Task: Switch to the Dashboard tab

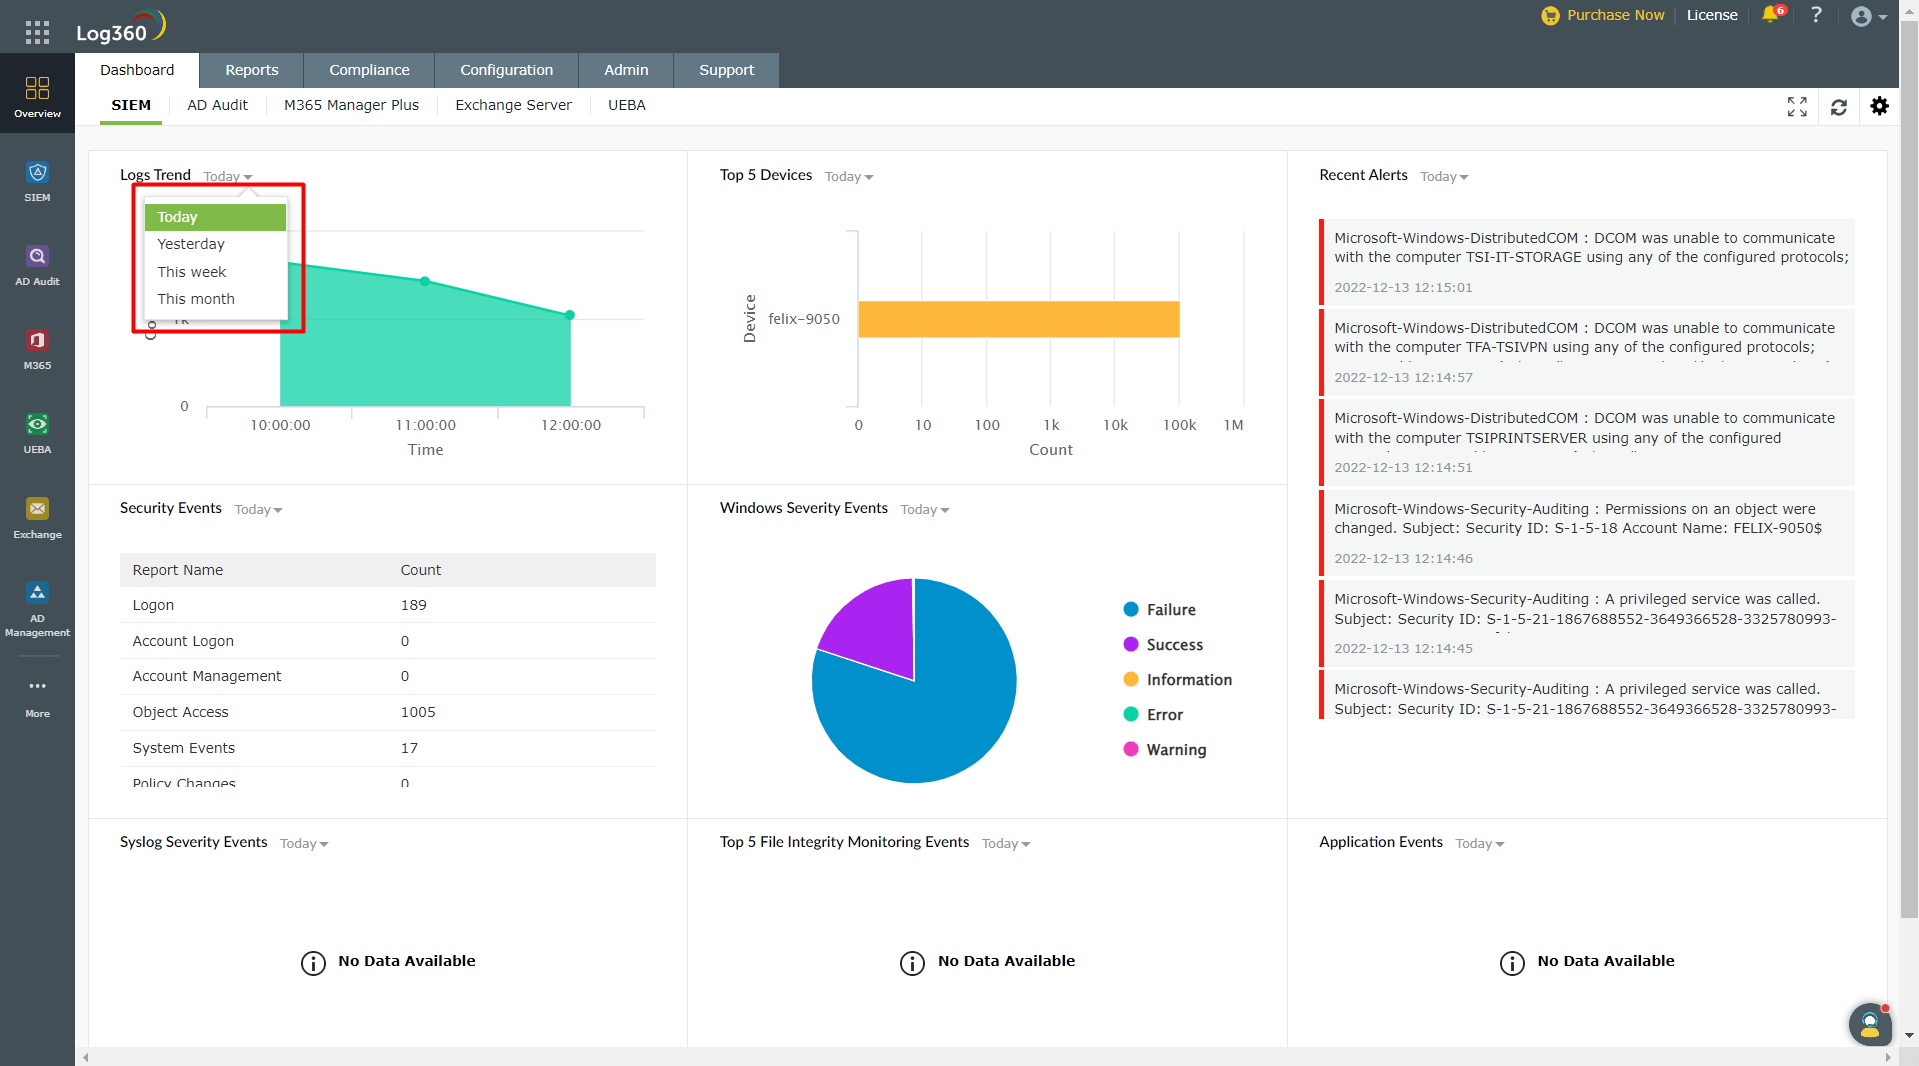Action: (x=137, y=70)
